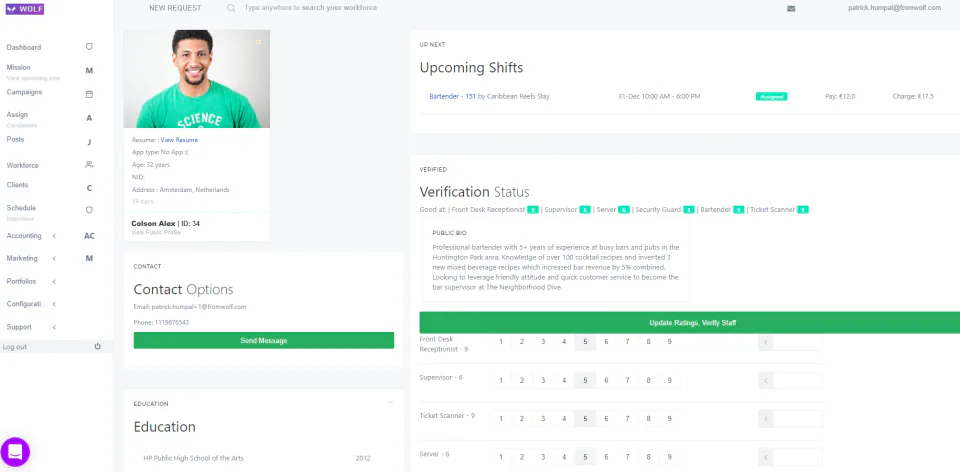Image resolution: width=960 pixels, height=472 pixels.
Task: Click the Supervisor rate input field
Action: pos(797,381)
